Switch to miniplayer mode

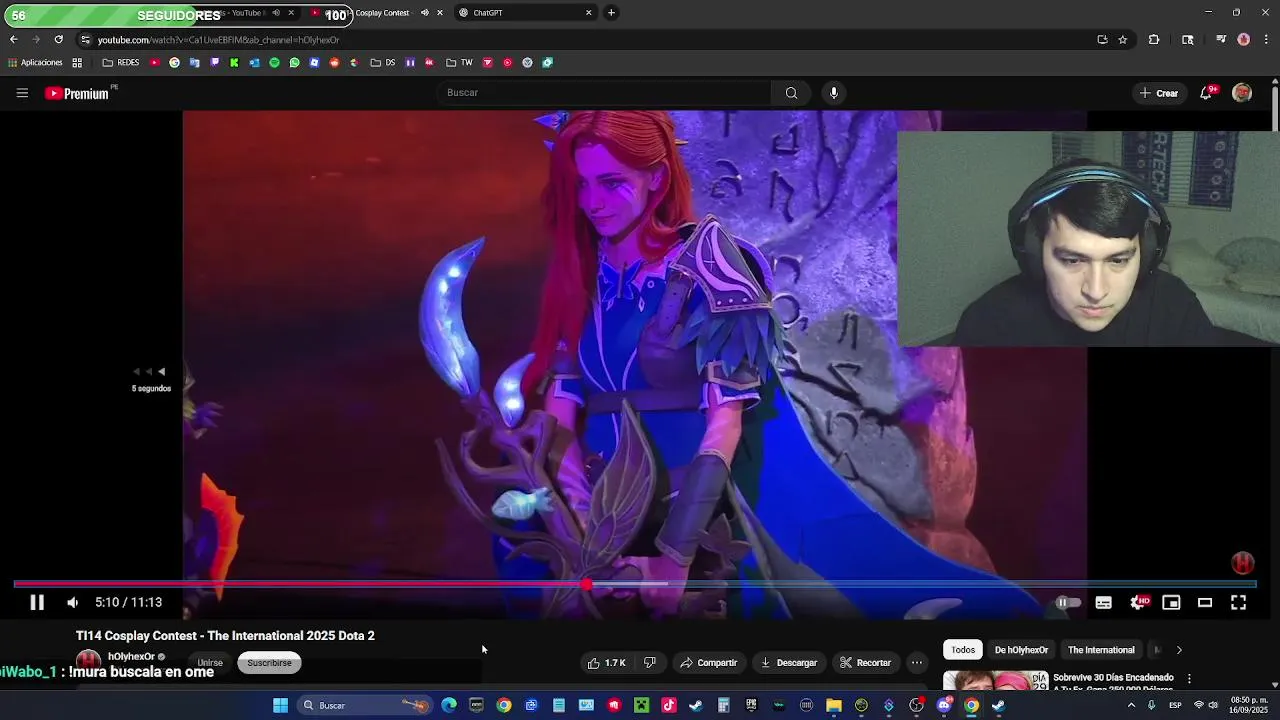tap(1171, 602)
